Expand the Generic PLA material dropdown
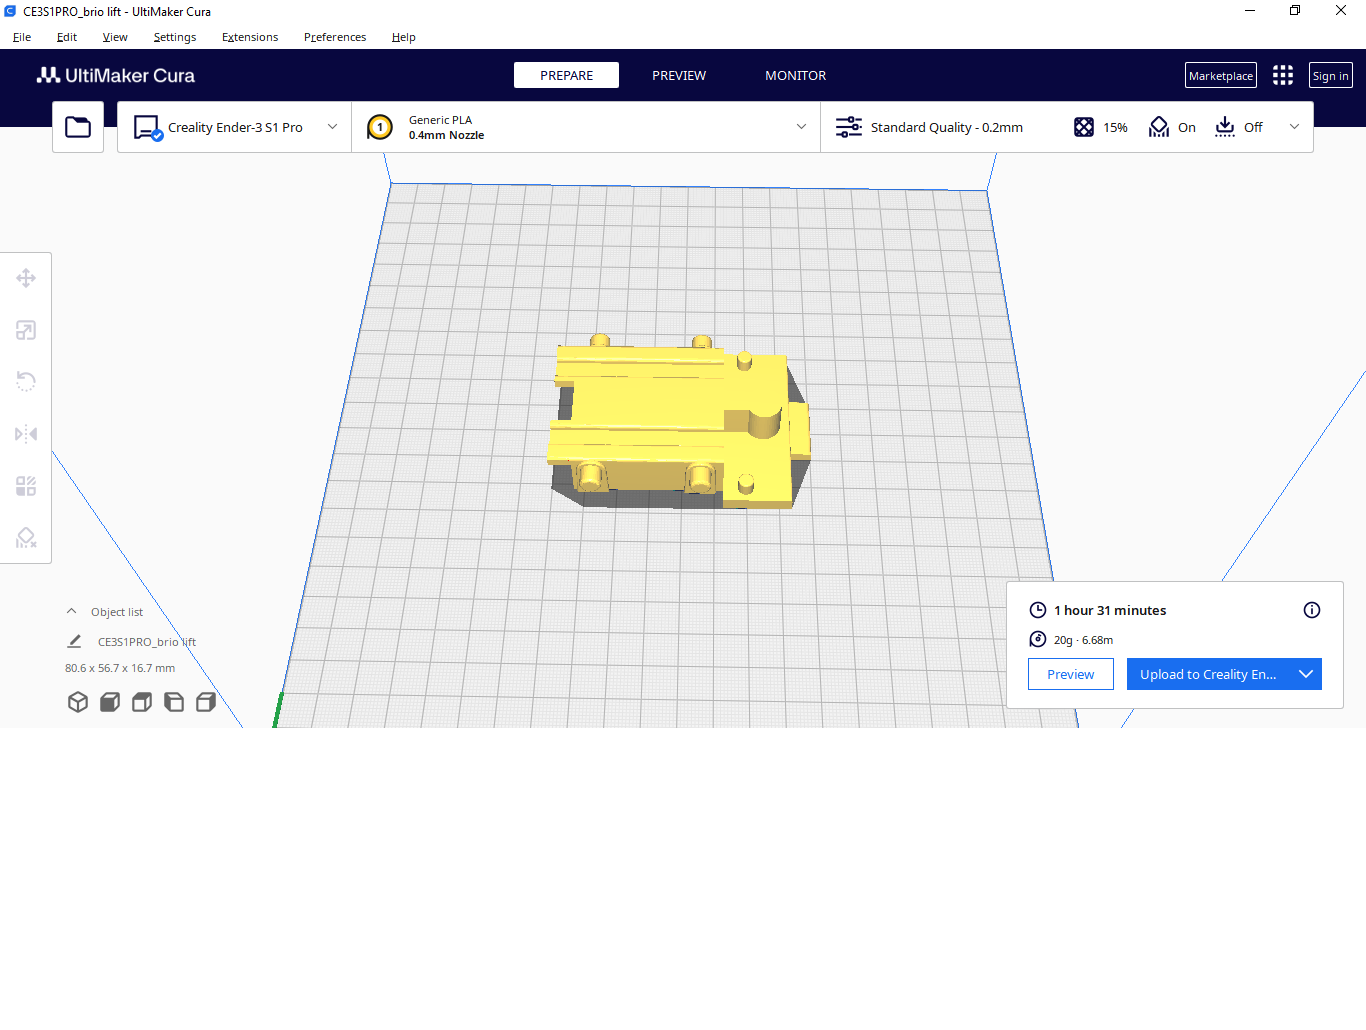This screenshot has width=1366, height=1030. [x=586, y=127]
